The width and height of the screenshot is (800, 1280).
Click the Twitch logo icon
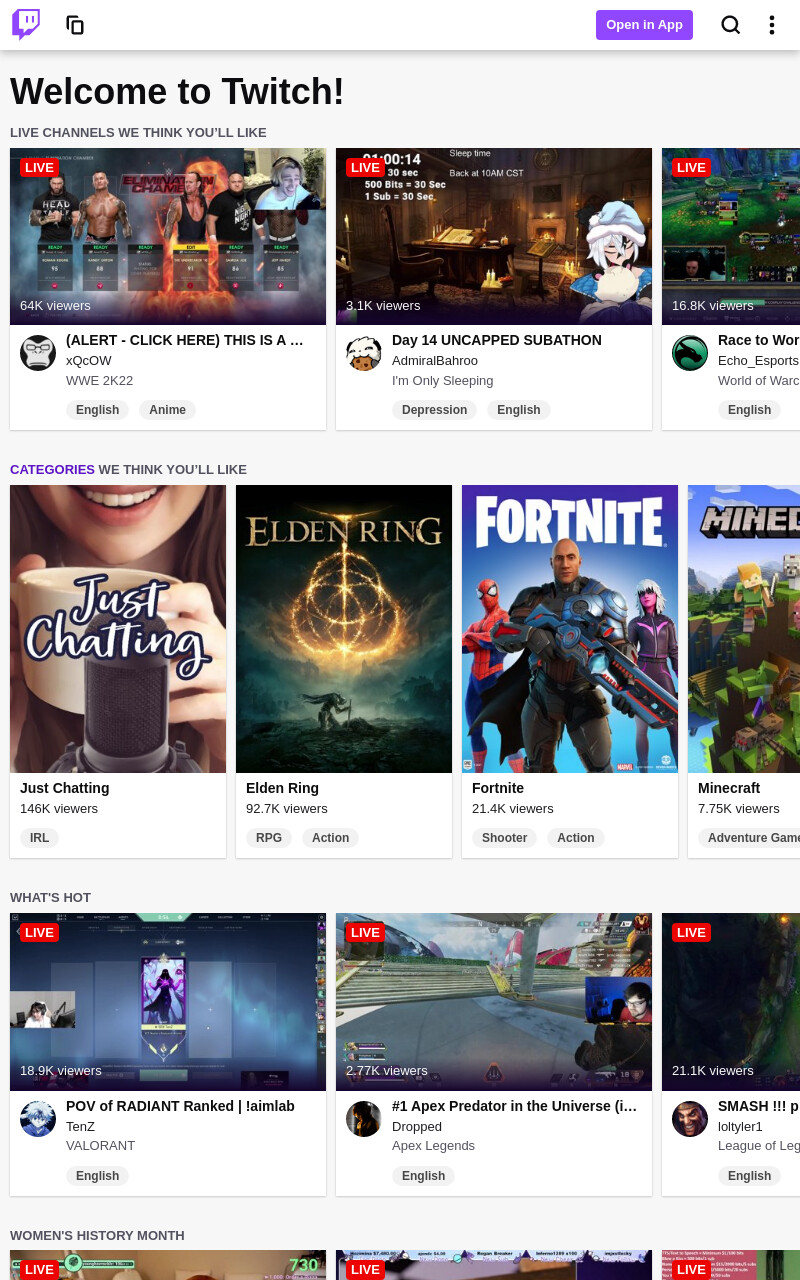tap(26, 25)
